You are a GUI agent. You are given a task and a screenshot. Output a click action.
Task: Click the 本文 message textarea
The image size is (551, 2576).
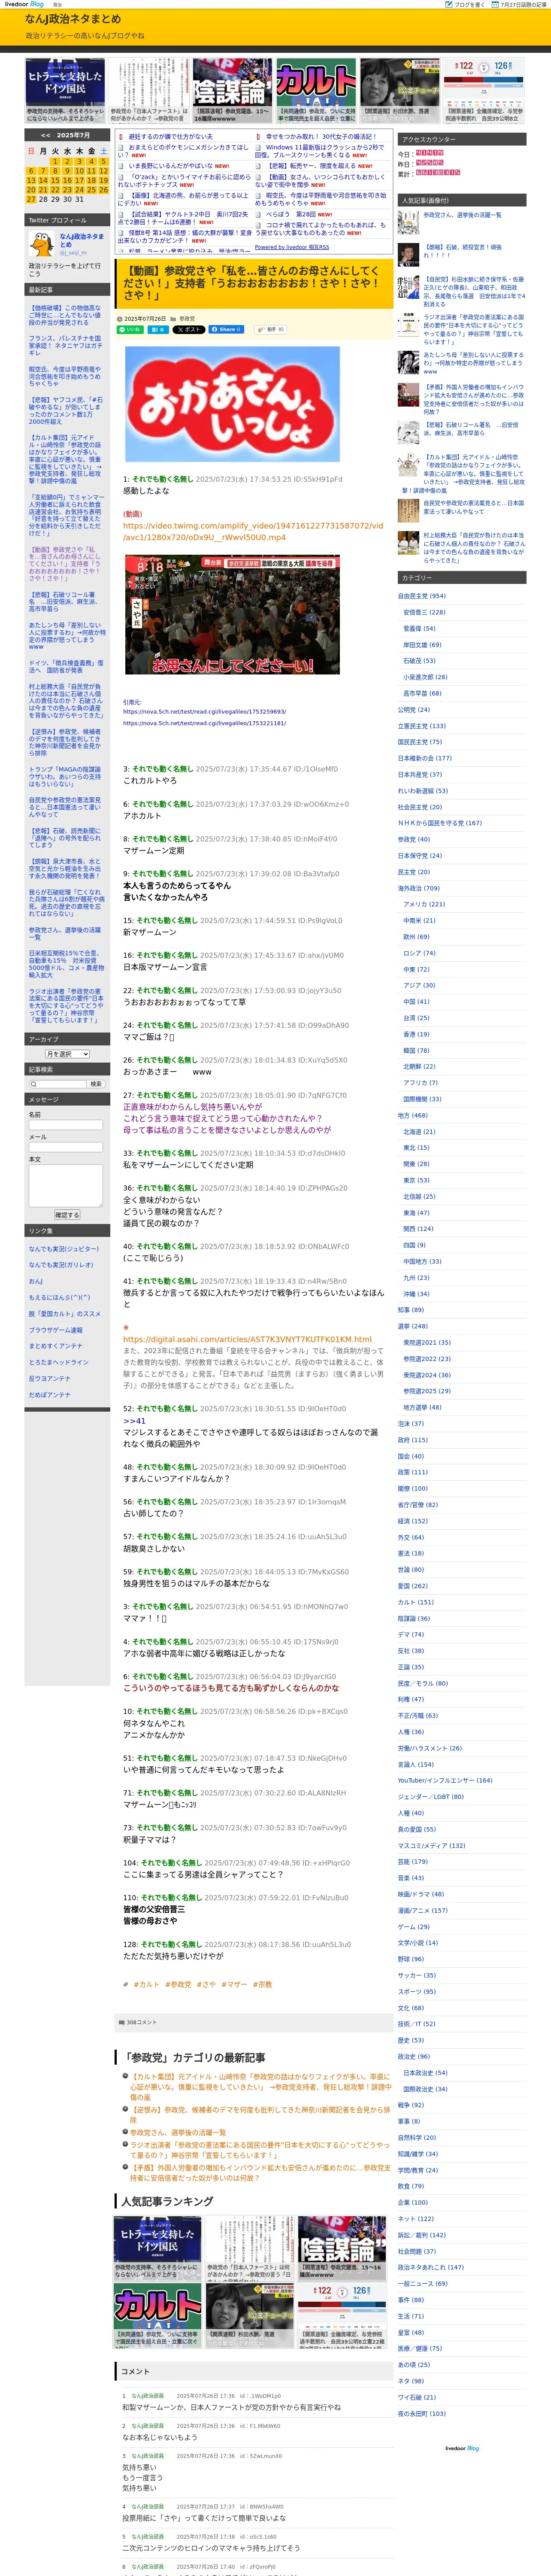(66, 1186)
